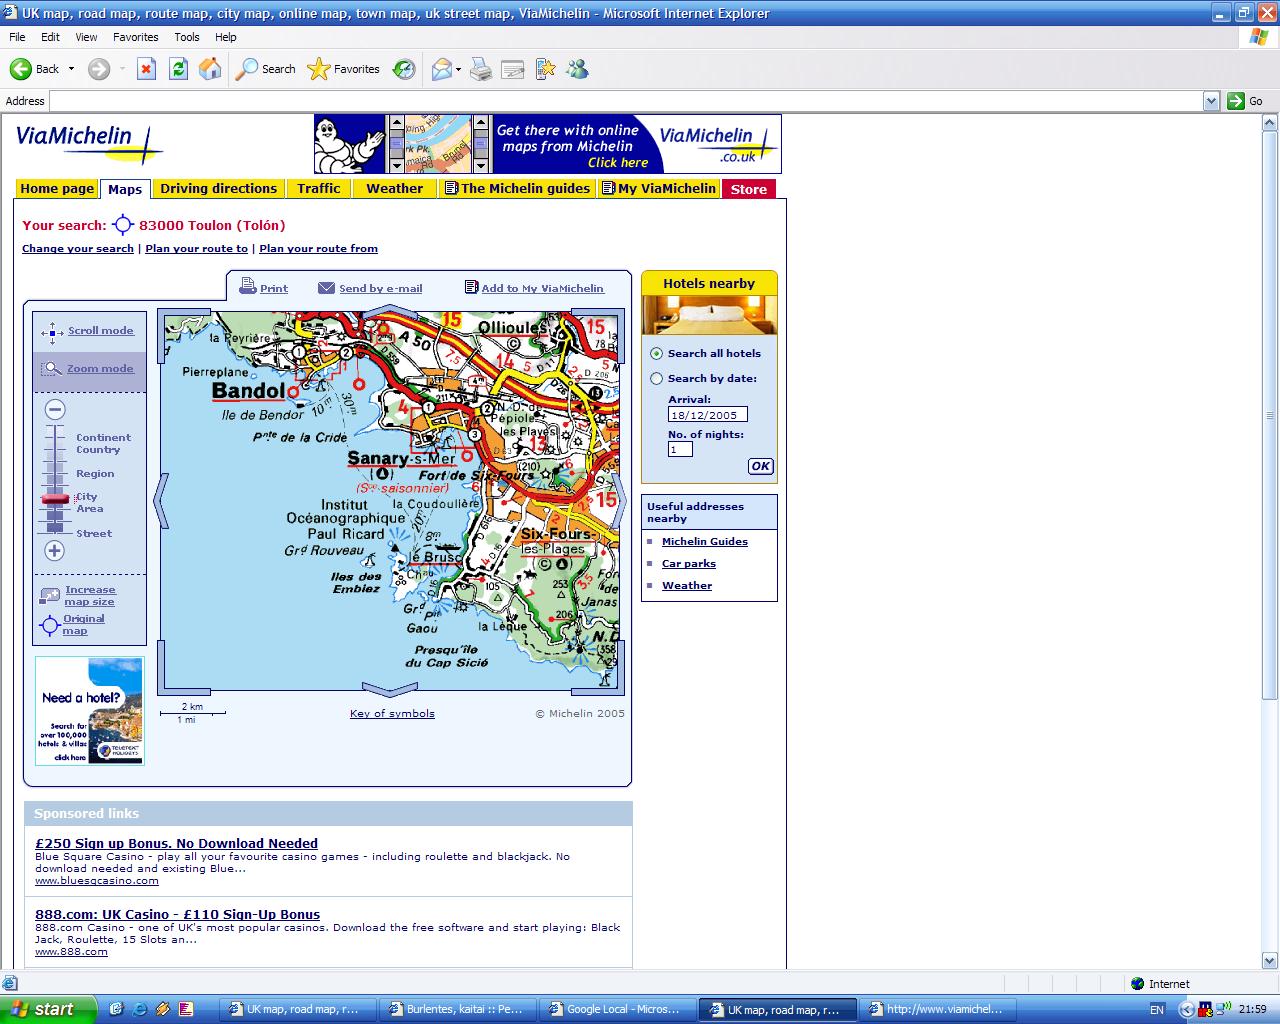Open the Favorites menu in the menu bar
This screenshot has width=1280, height=1024.
(136, 37)
